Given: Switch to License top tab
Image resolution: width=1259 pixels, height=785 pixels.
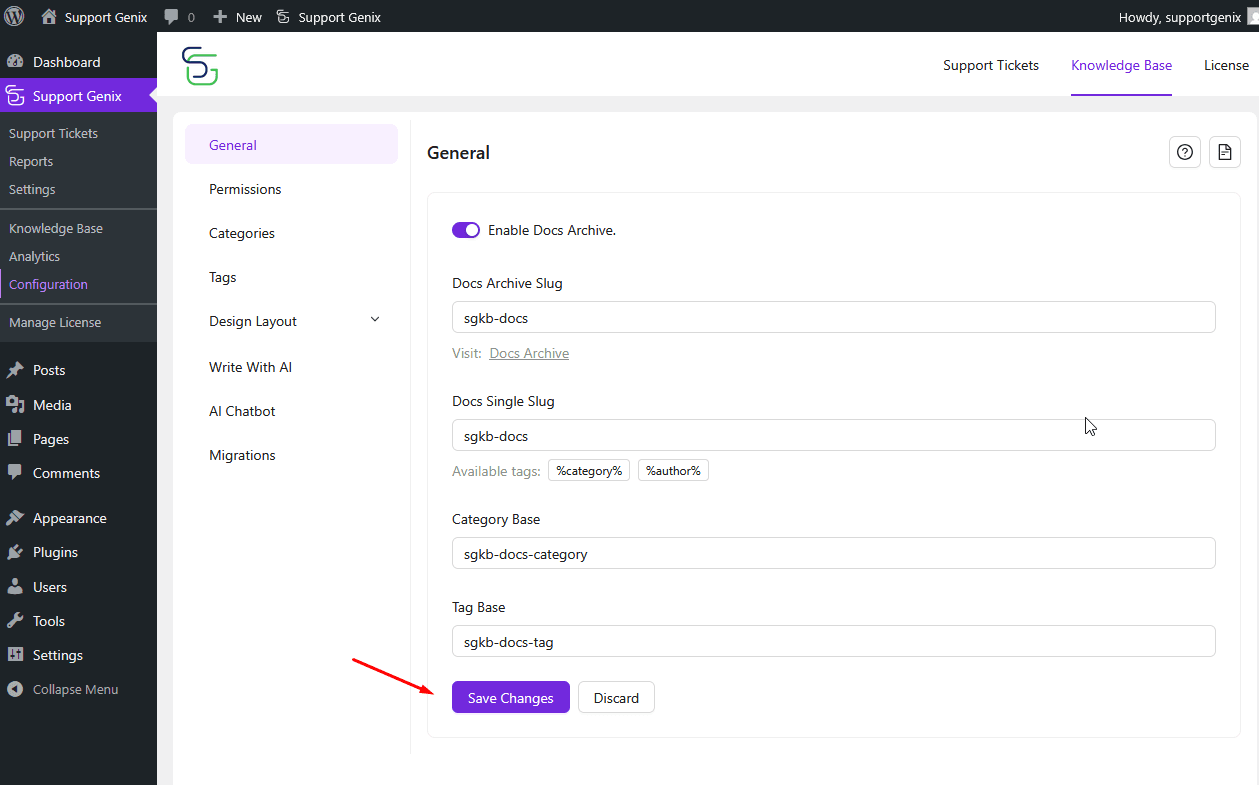Looking at the screenshot, I should click(1226, 65).
